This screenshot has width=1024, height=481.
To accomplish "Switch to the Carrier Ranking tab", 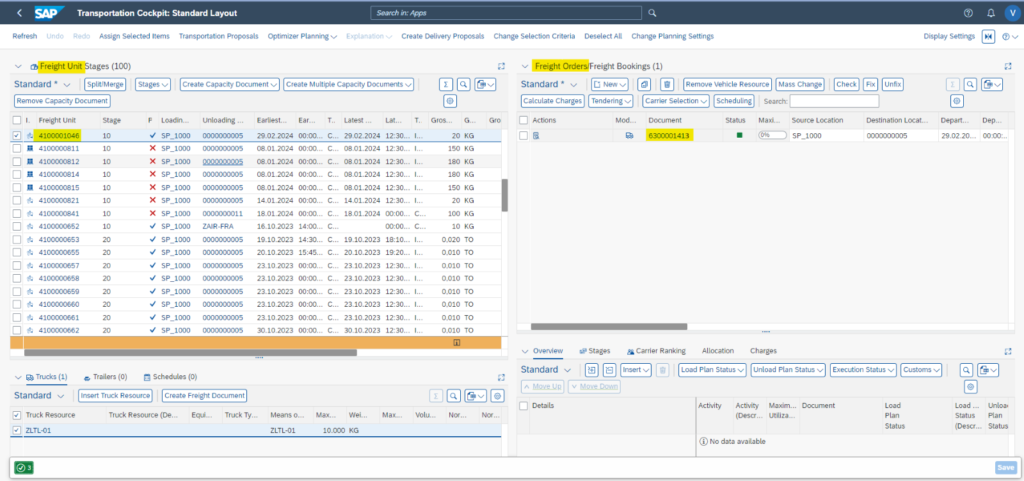I will pos(655,351).
